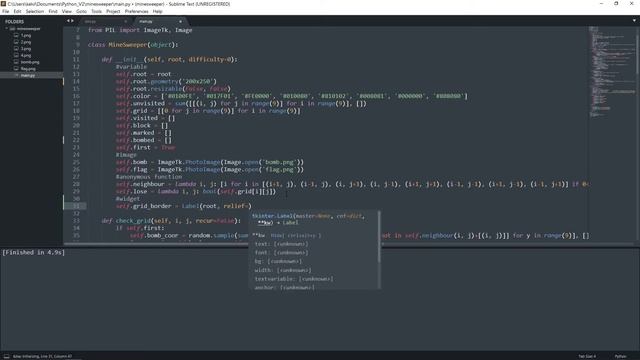Open the Preferences menu
Screen dimensions: 640x360
tap(136, 11)
